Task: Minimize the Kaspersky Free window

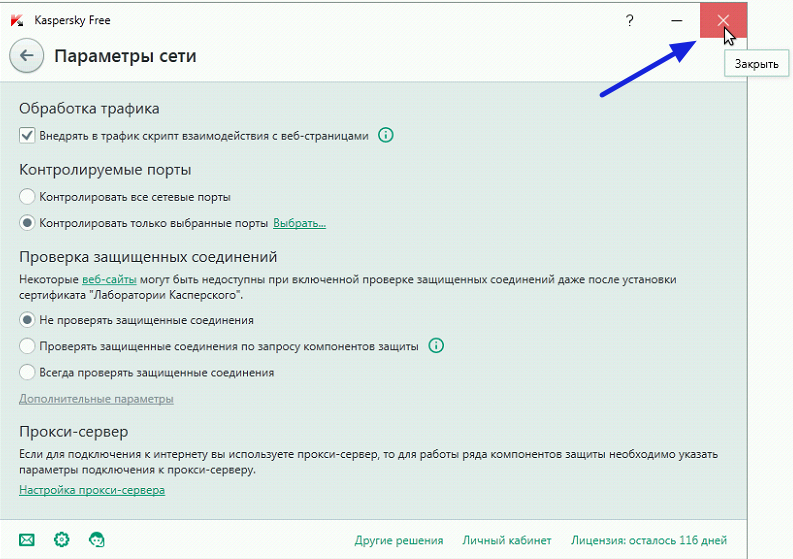Action: pos(677,21)
